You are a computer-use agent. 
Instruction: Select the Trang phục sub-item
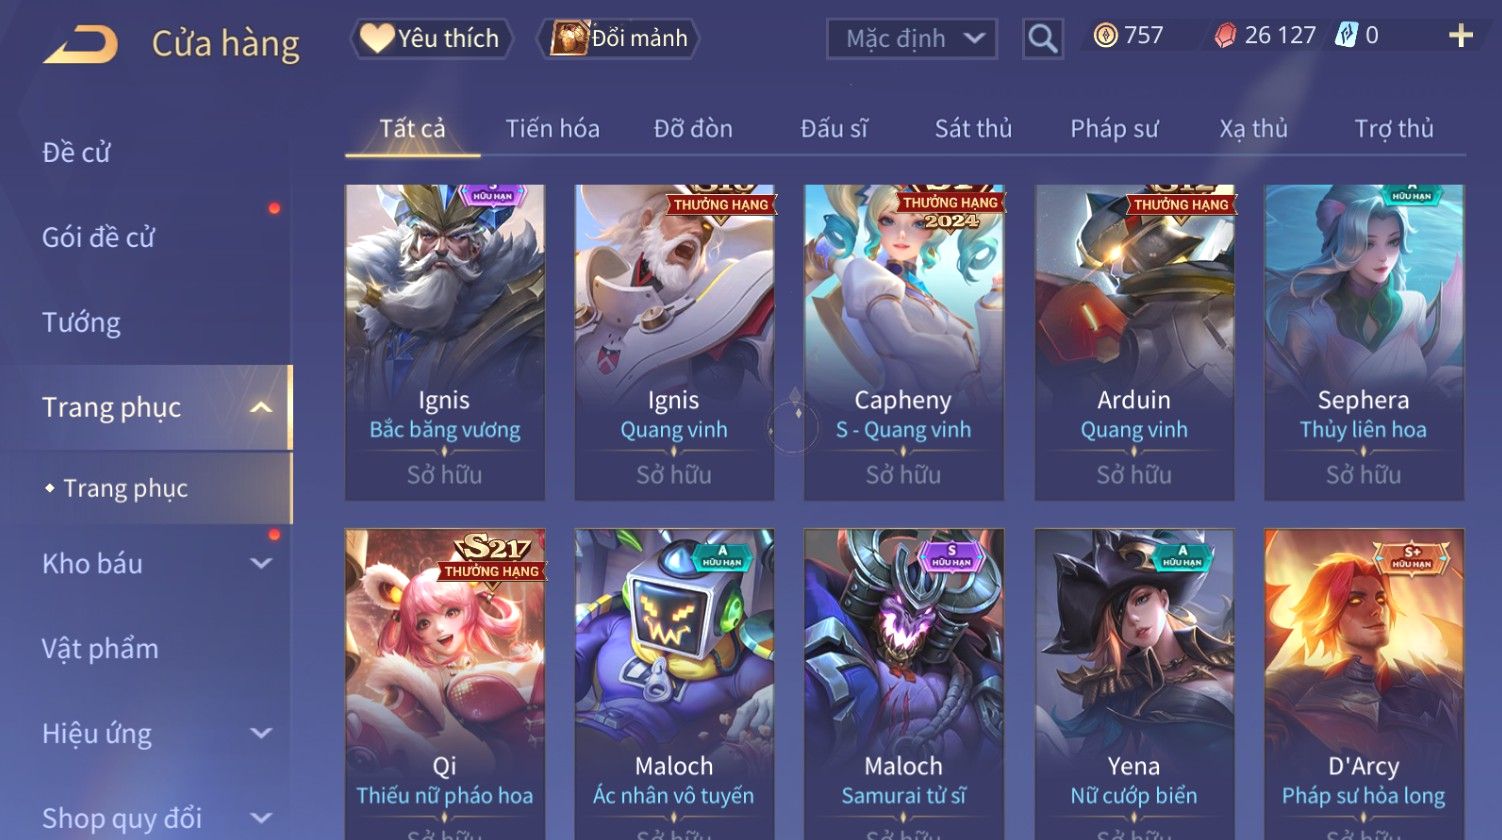point(125,488)
